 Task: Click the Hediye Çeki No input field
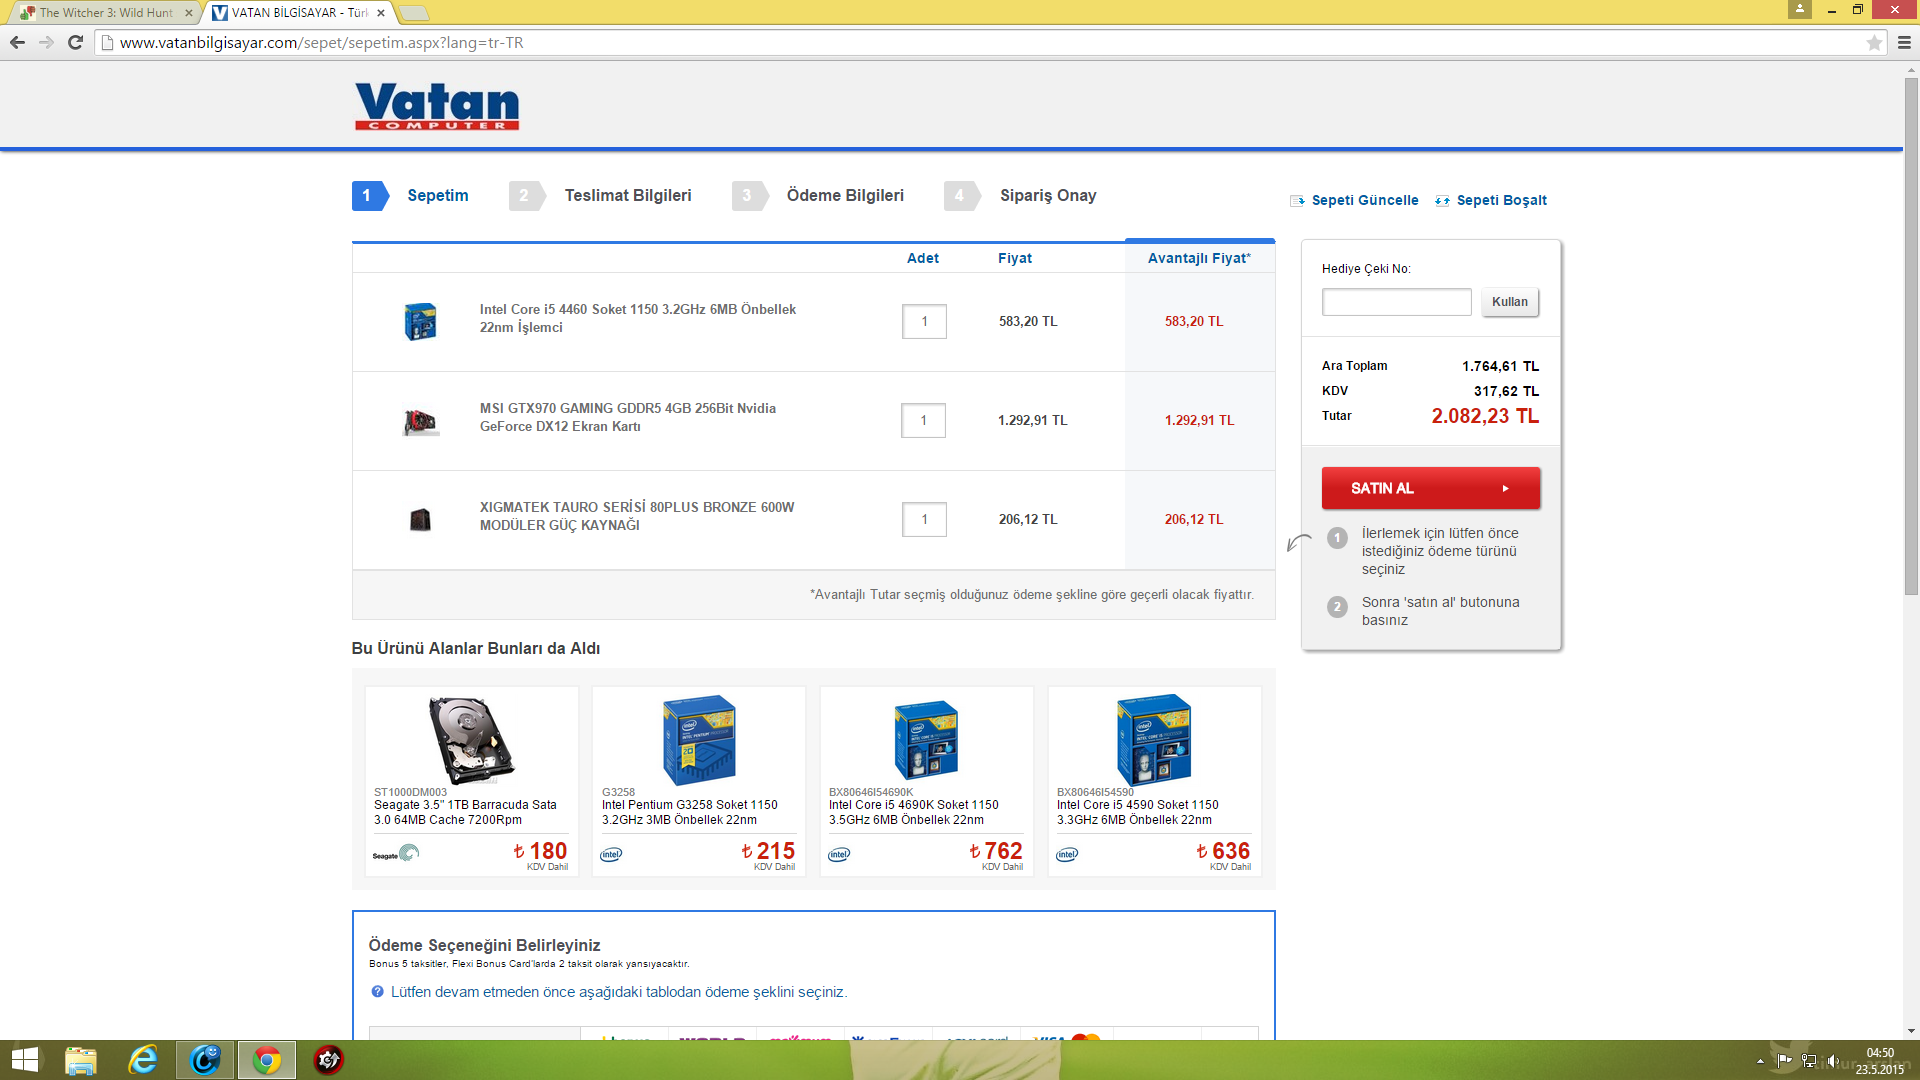coord(1396,302)
